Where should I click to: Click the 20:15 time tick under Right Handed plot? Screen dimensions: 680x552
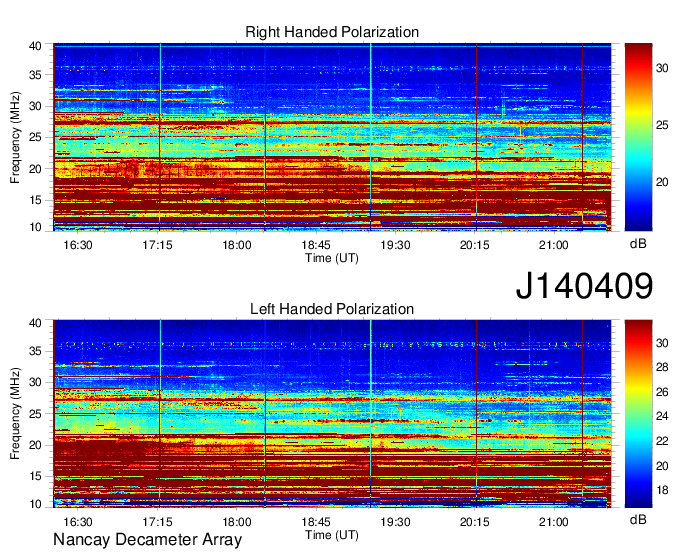coord(475,245)
